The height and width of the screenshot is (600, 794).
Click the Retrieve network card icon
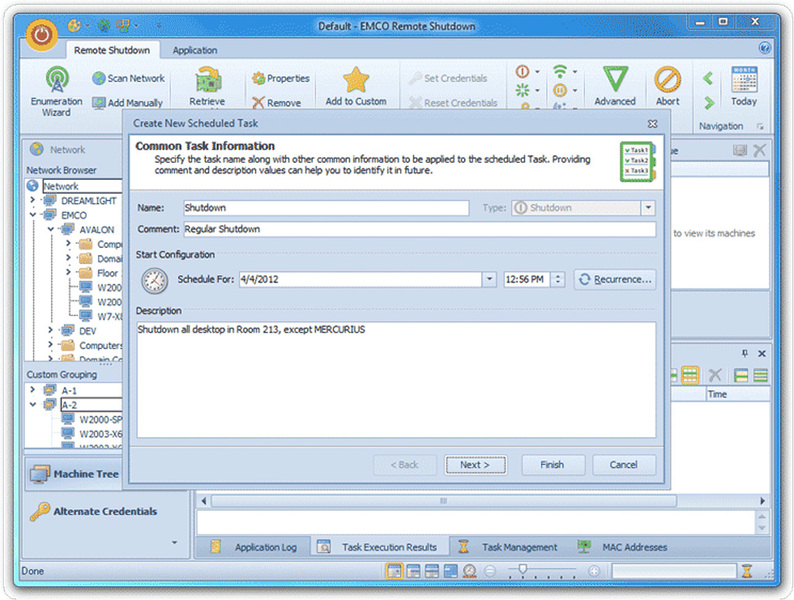pos(207,79)
